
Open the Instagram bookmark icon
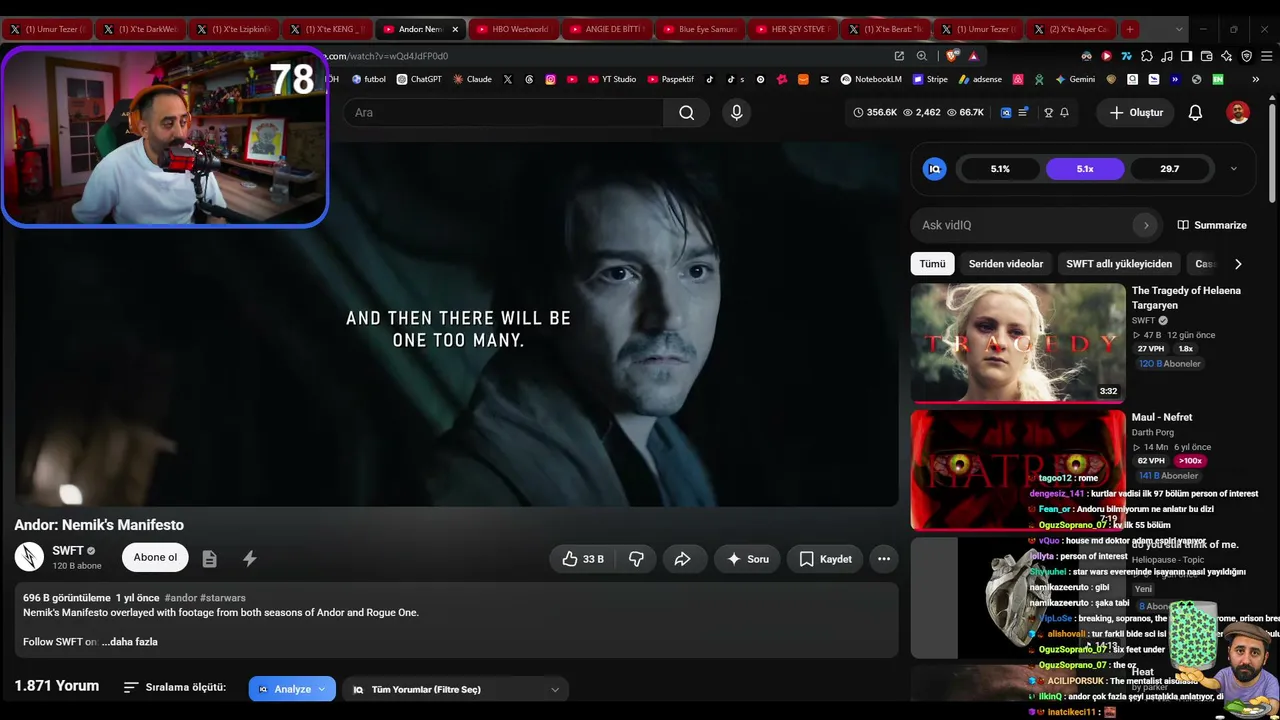click(x=550, y=79)
